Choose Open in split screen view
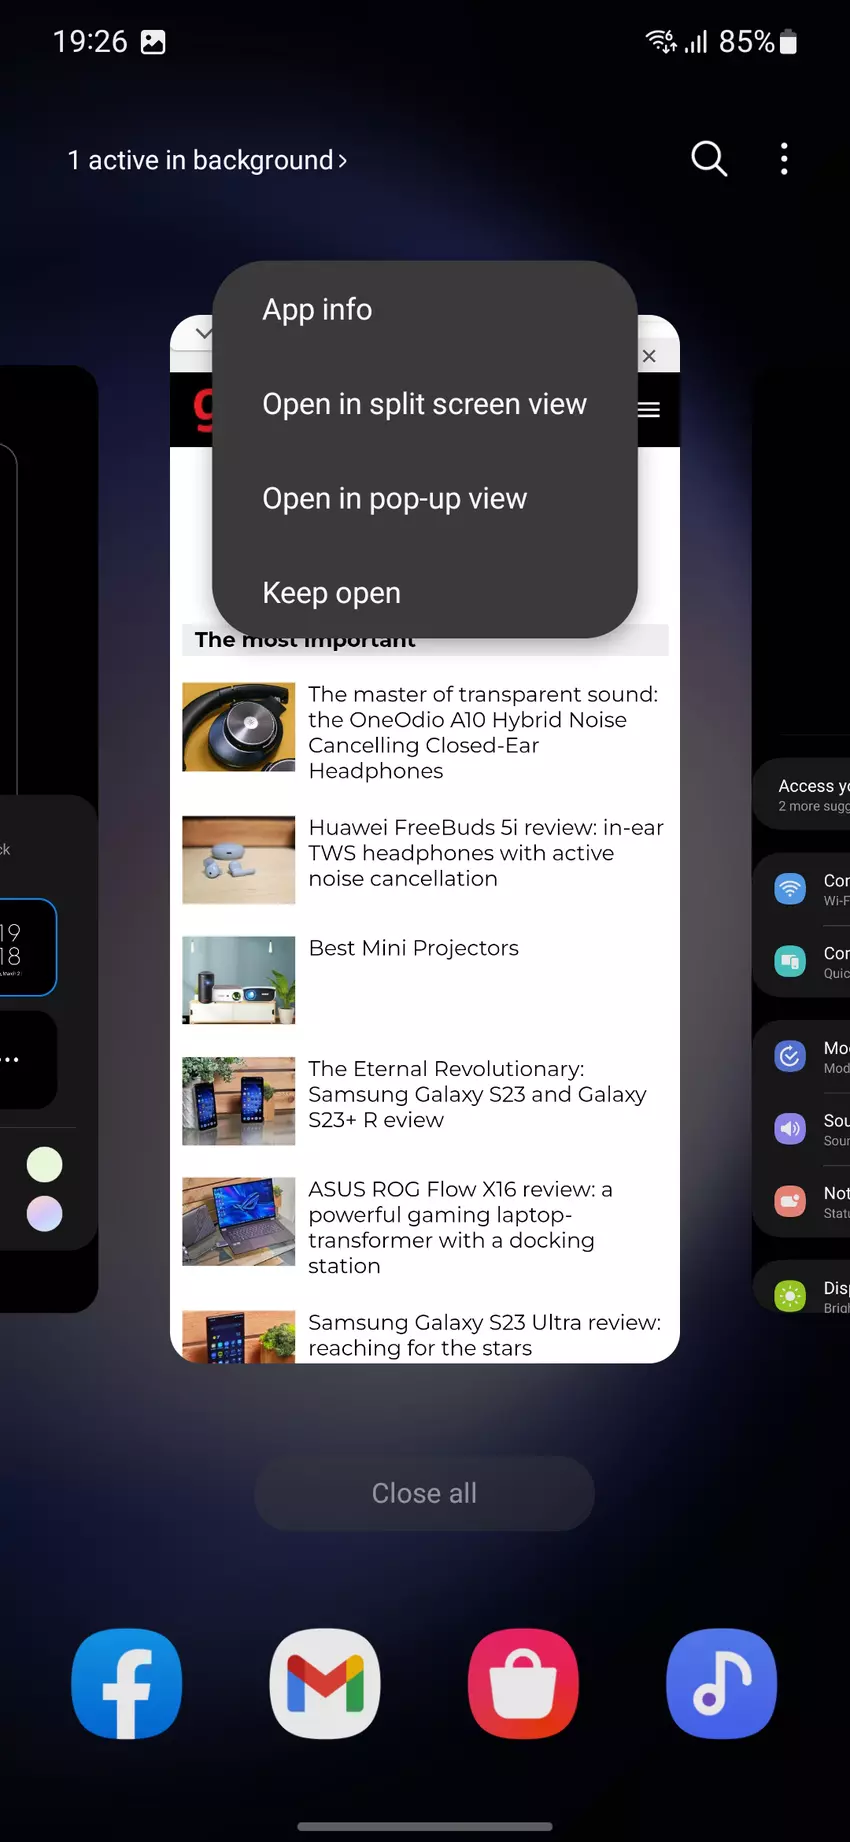The image size is (850, 1842). coord(424,404)
